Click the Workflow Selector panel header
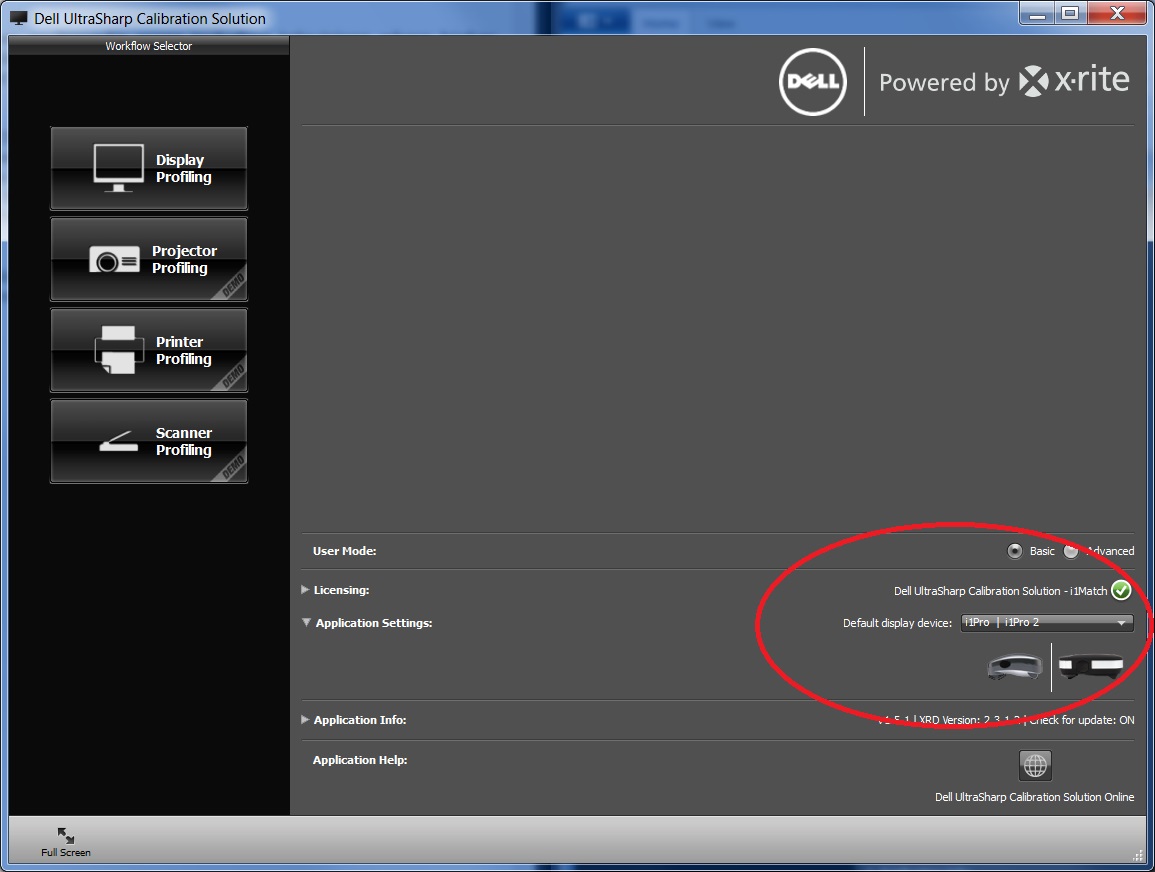1155x872 pixels. (149, 46)
